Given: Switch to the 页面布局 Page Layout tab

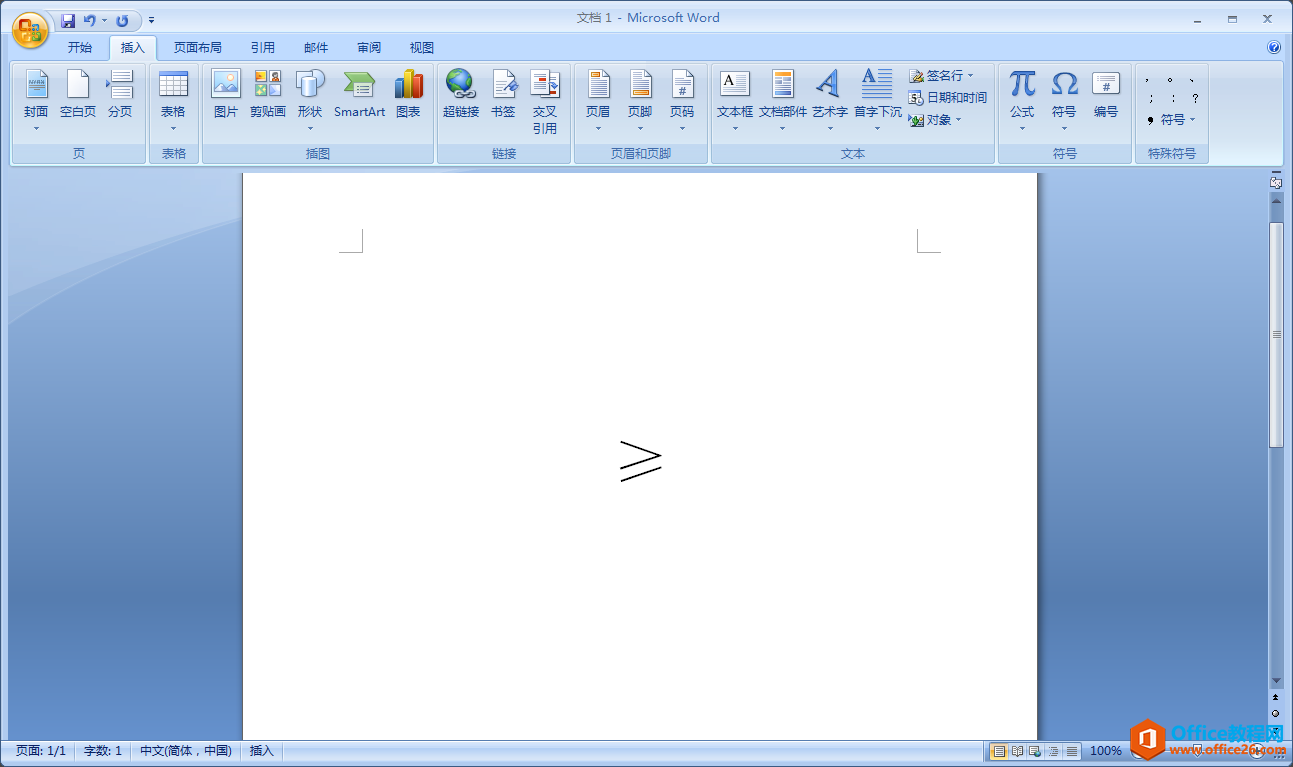Looking at the screenshot, I should [198, 47].
